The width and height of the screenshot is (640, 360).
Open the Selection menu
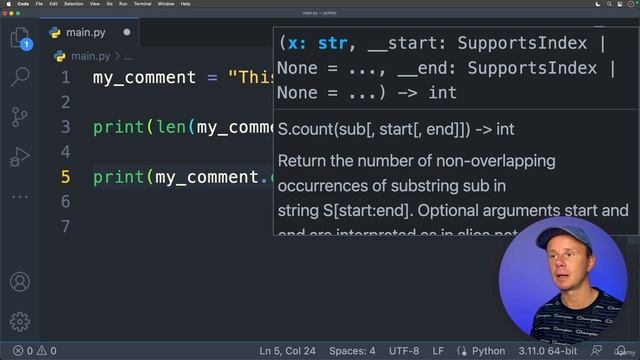click(x=73, y=4)
